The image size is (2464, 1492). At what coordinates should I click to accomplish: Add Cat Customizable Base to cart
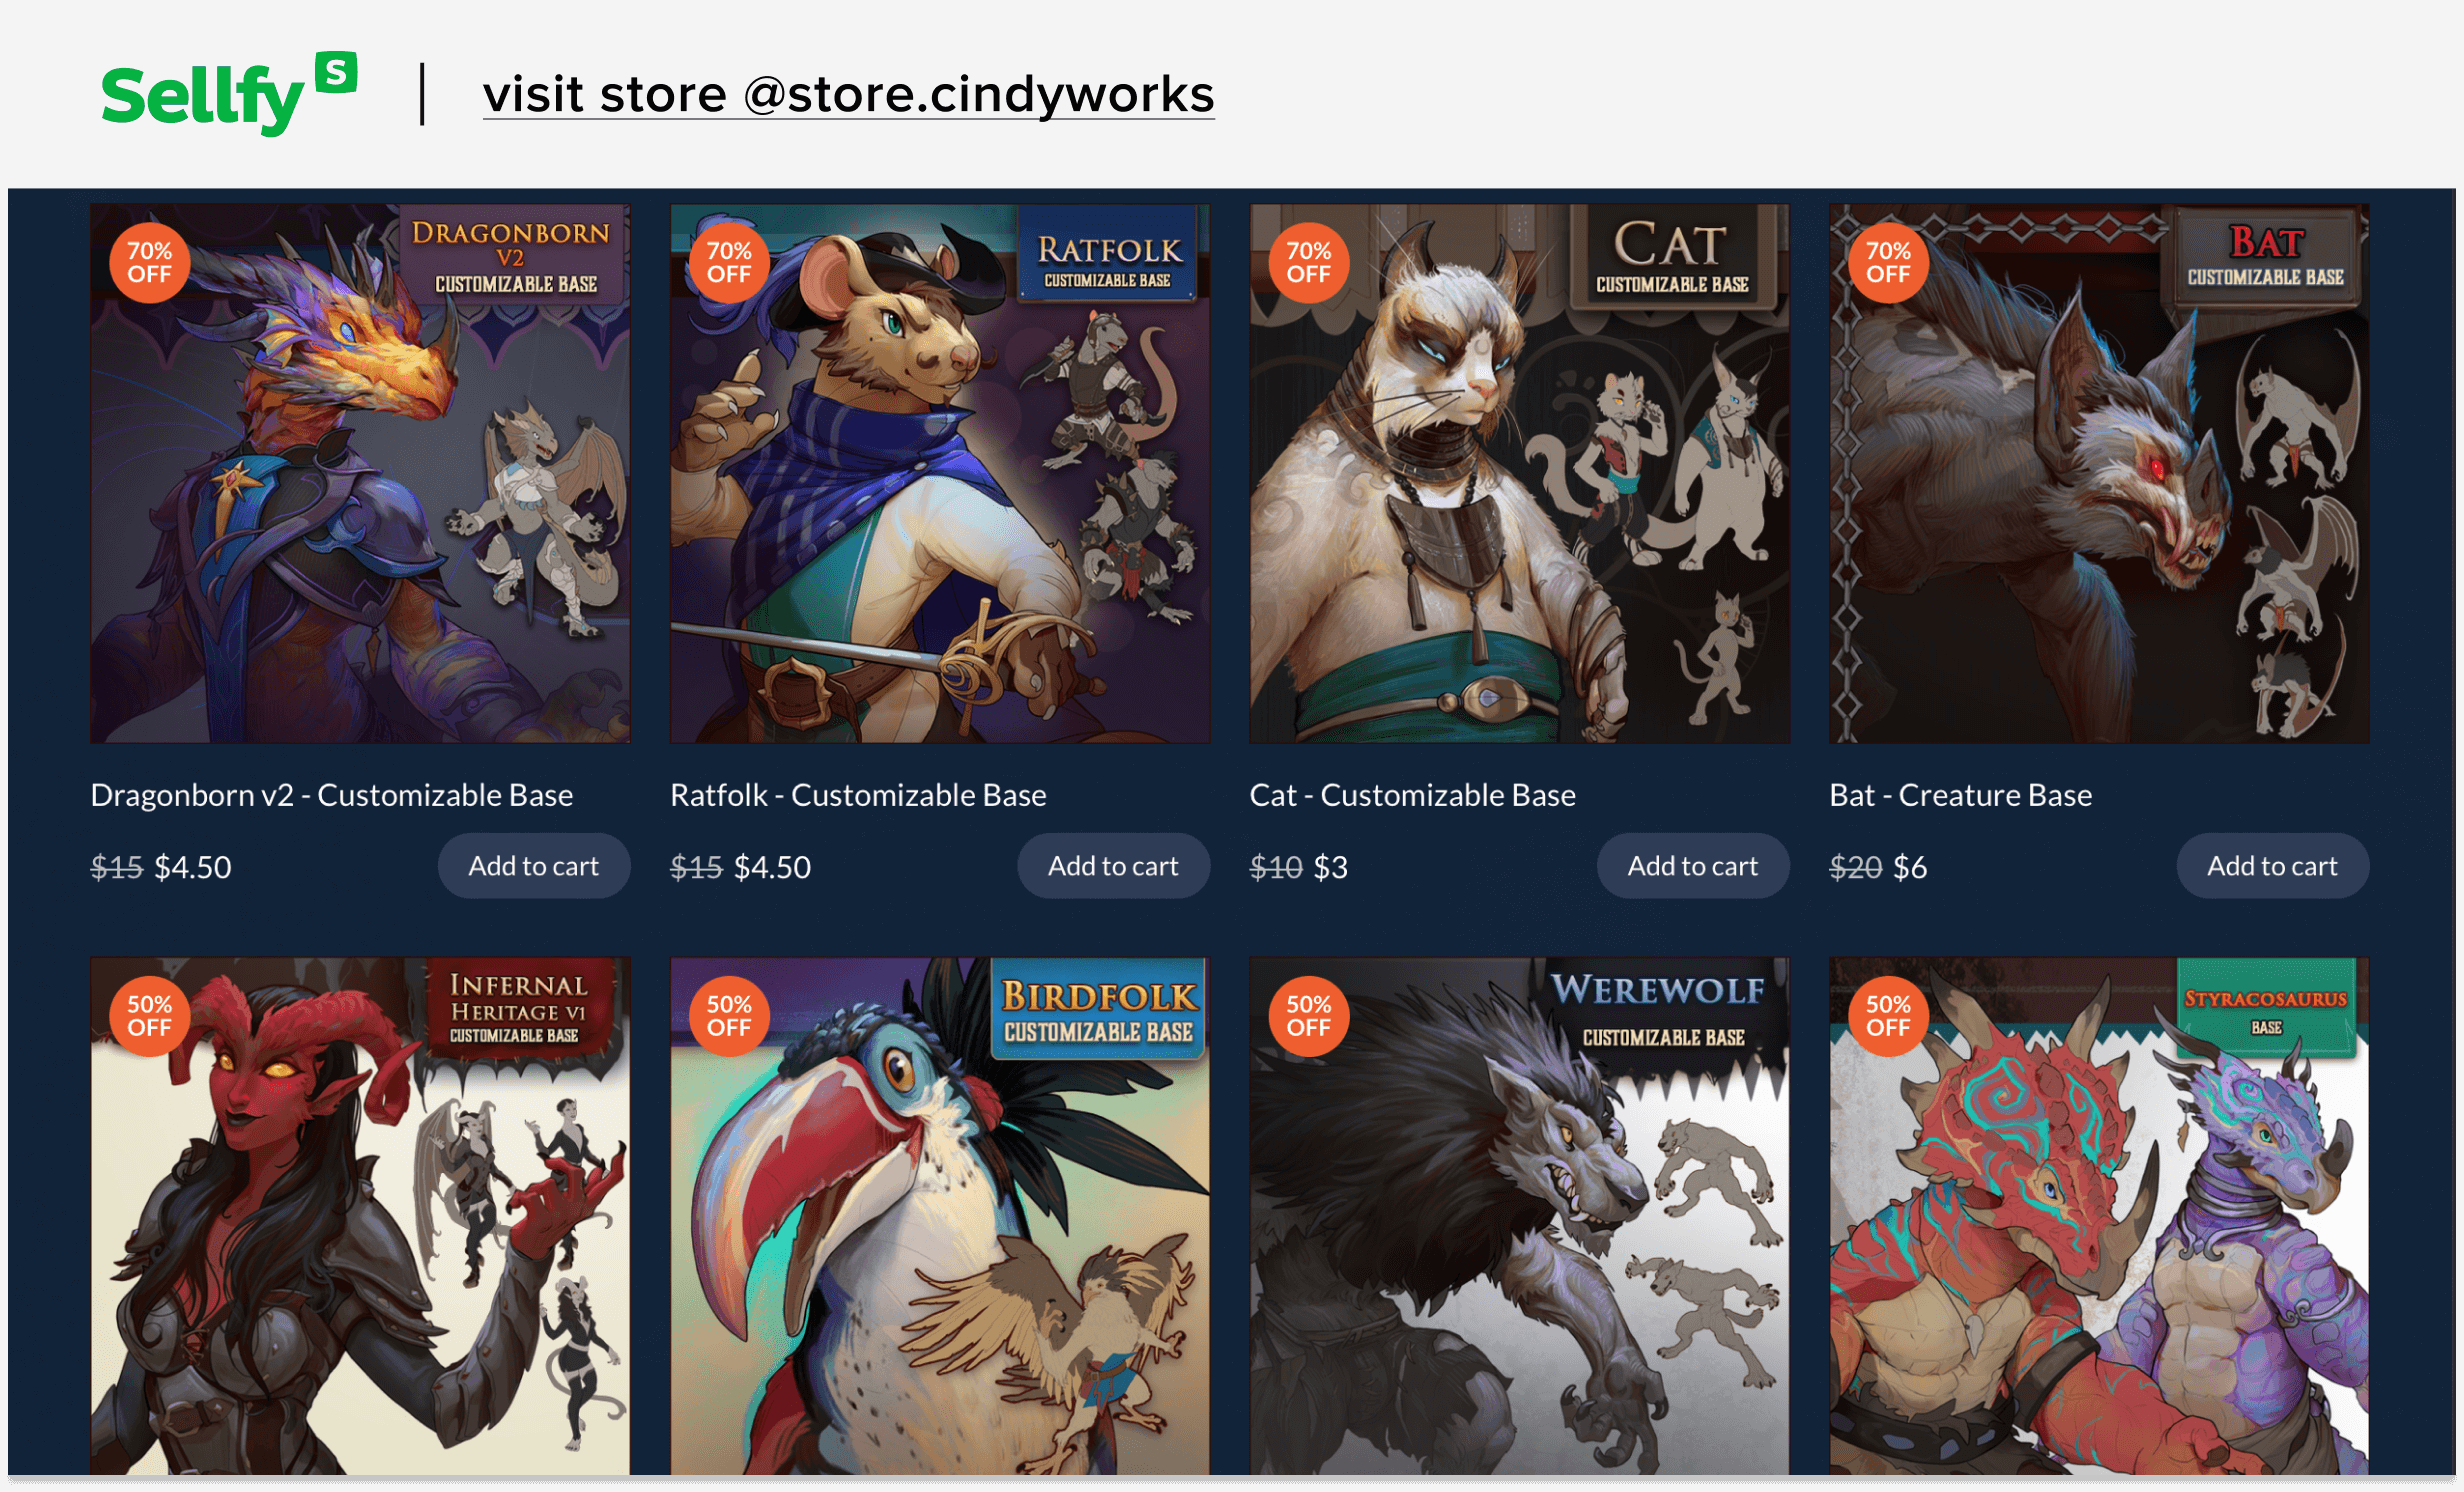click(x=1693, y=866)
